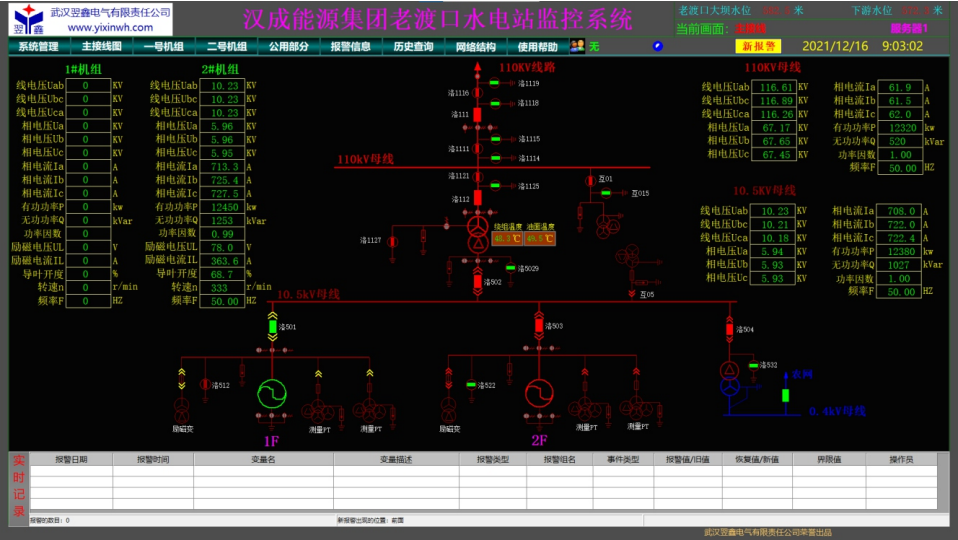
Task: Click the 洛1118 grounding switch symbol
Action: (x=495, y=103)
